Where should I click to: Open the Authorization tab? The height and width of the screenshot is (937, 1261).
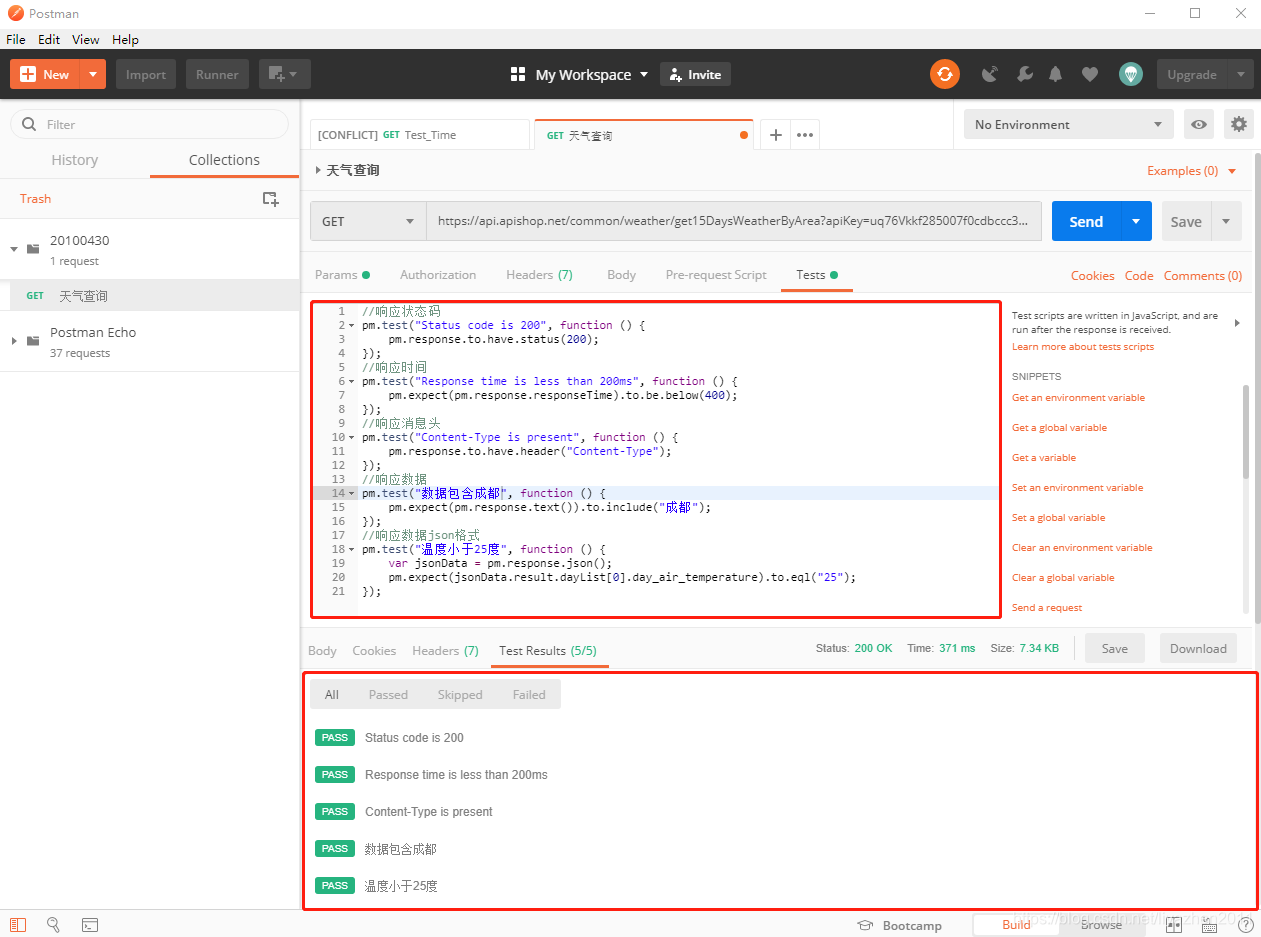[438, 275]
